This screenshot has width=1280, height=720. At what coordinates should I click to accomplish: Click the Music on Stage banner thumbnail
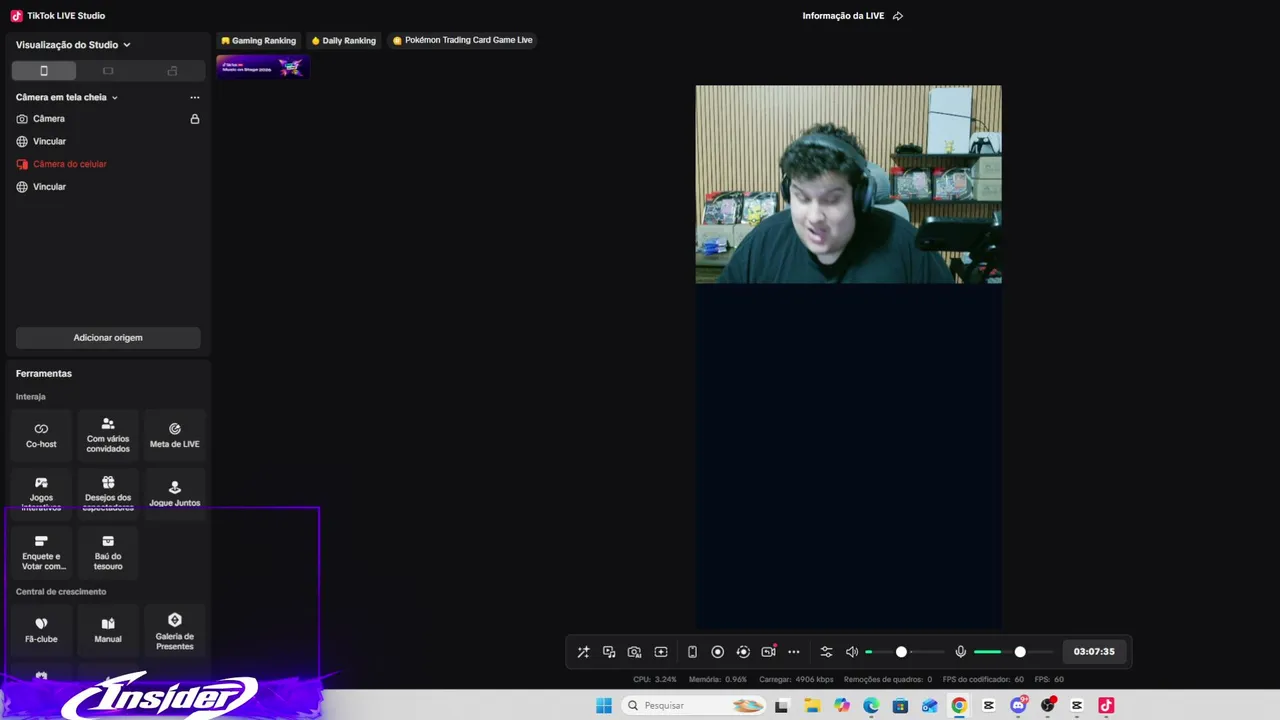pyautogui.click(x=262, y=67)
